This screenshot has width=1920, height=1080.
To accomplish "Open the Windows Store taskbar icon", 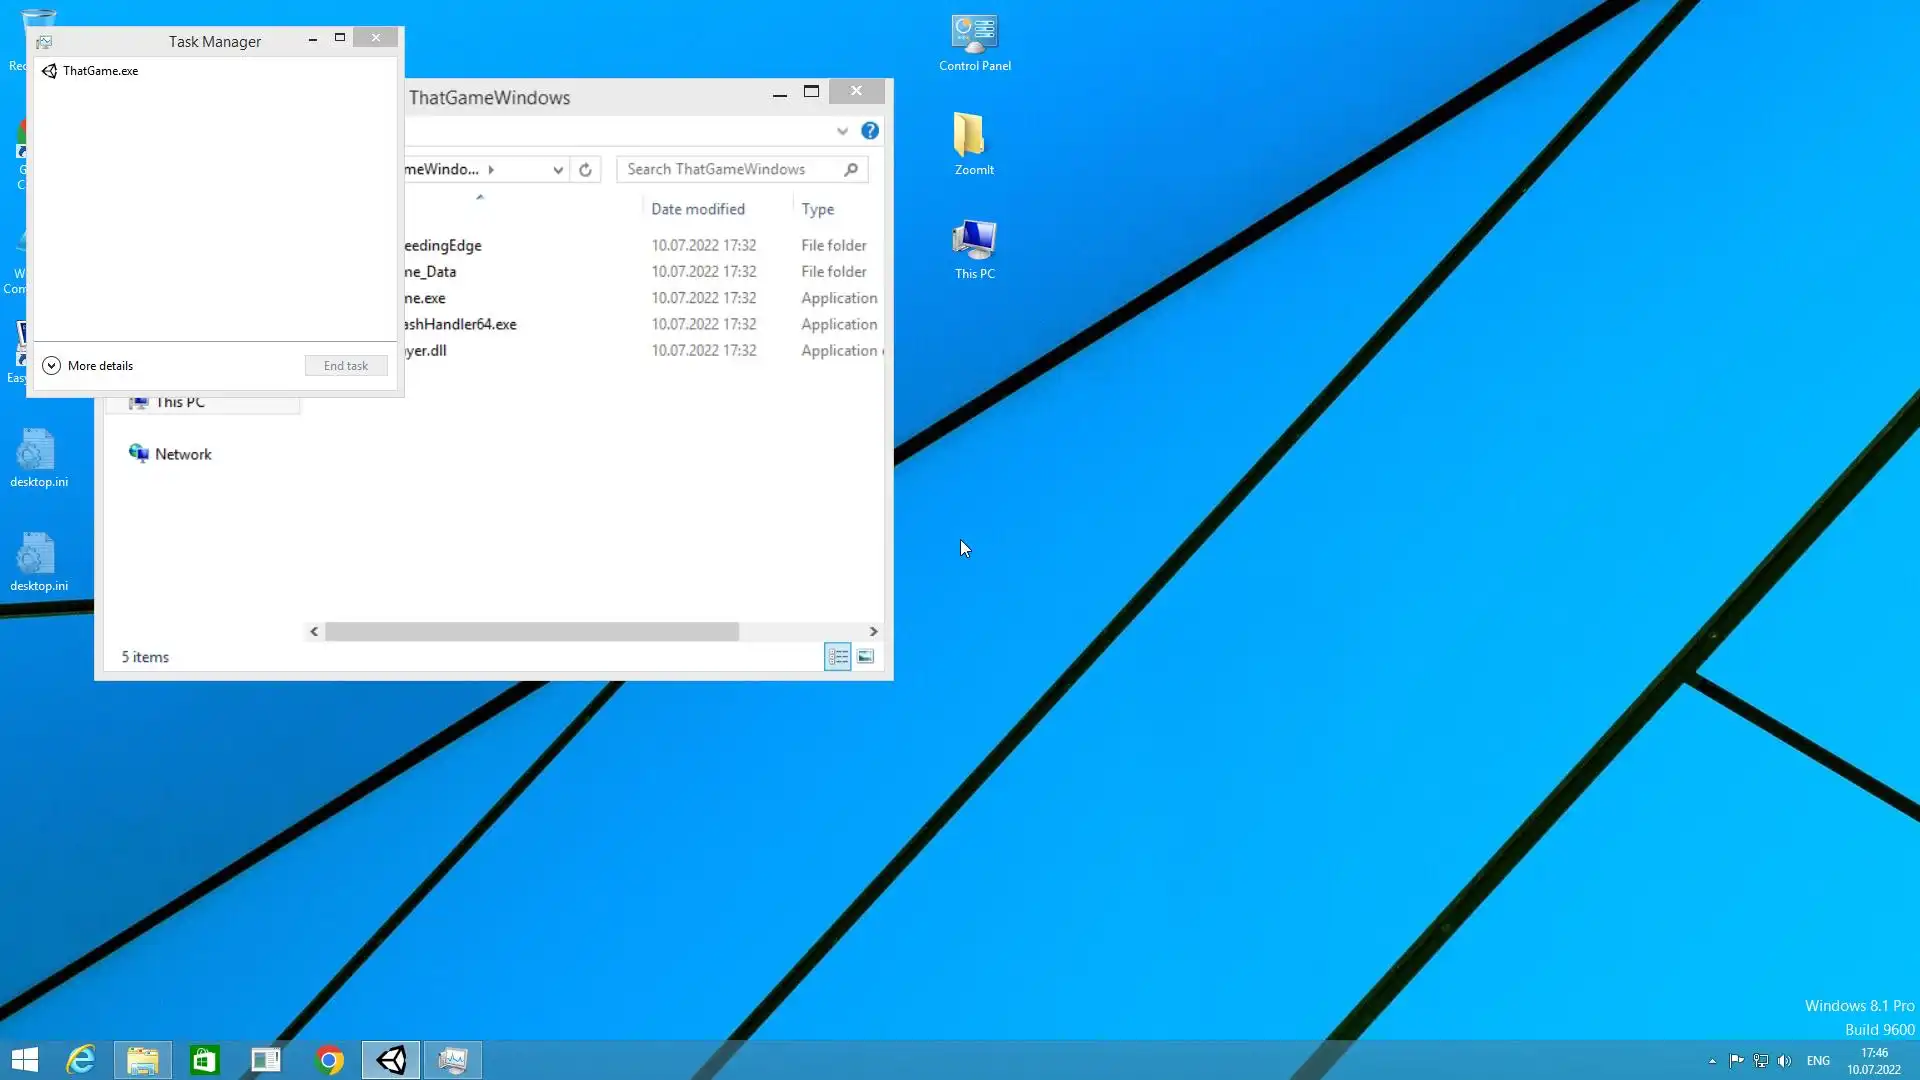I will tap(204, 1060).
